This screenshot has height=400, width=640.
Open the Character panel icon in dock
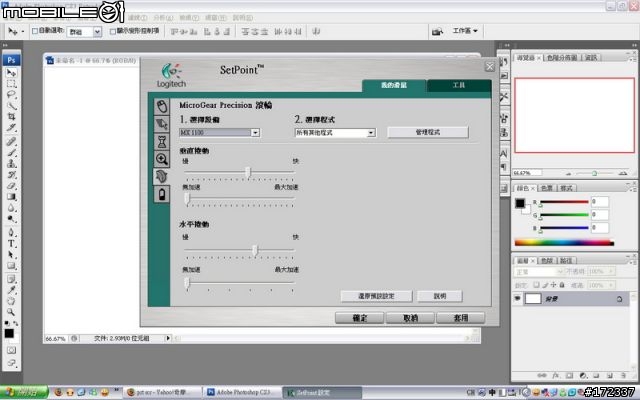(504, 154)
